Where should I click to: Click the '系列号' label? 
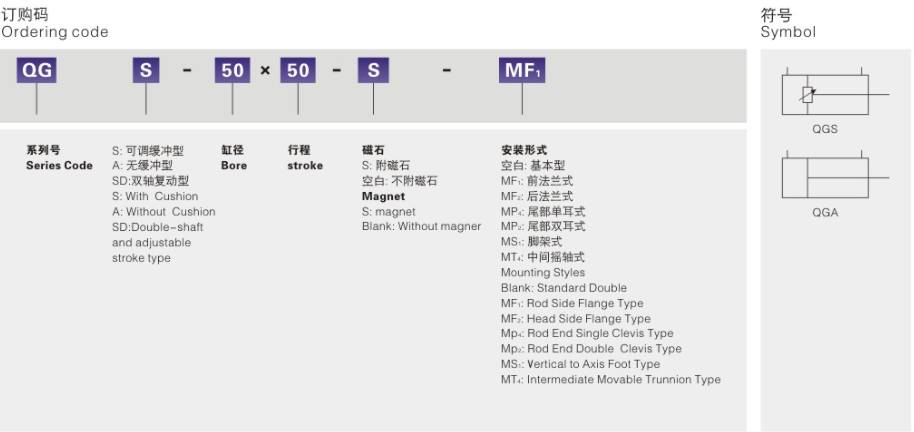pyautogui.click(x=43, y=150)
